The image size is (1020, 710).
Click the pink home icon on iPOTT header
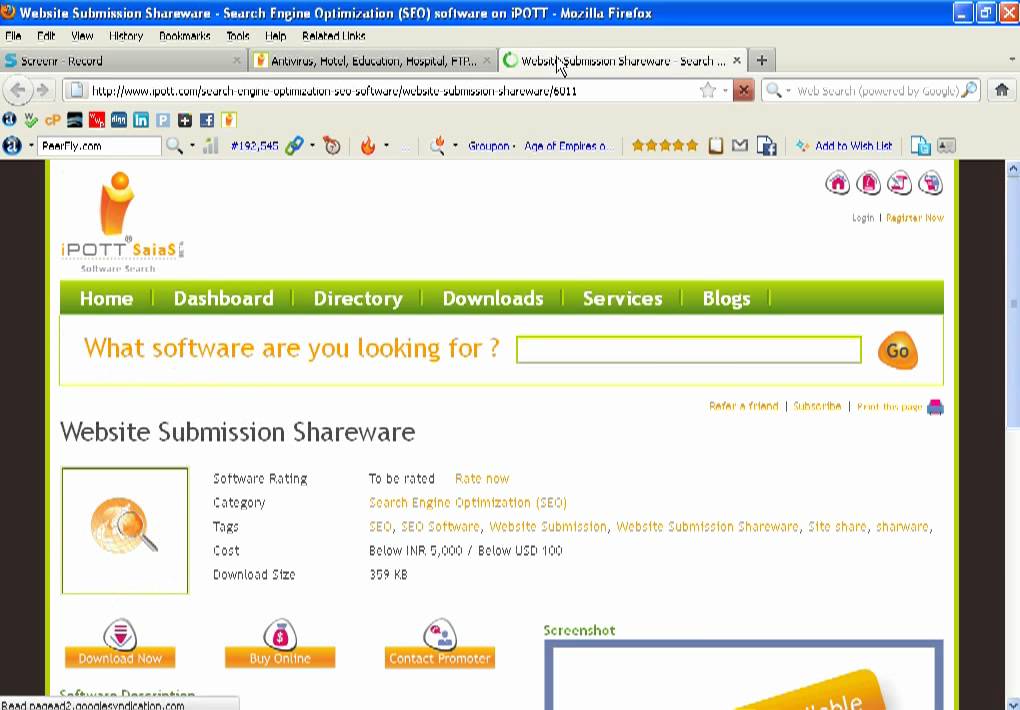coord(837,184)
